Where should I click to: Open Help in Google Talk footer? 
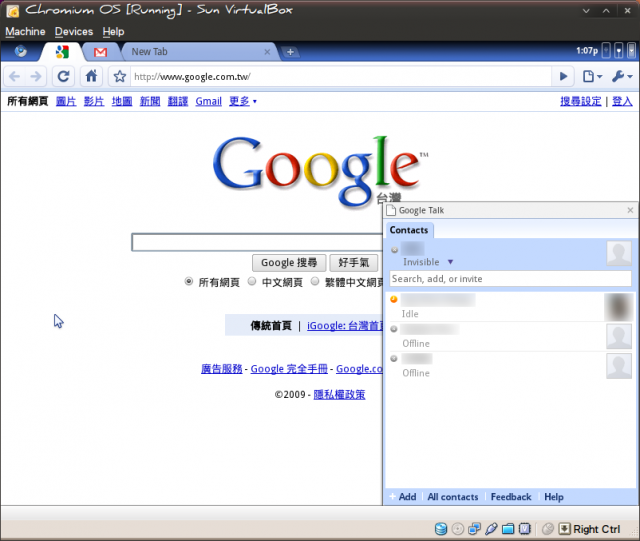[554, 497]
